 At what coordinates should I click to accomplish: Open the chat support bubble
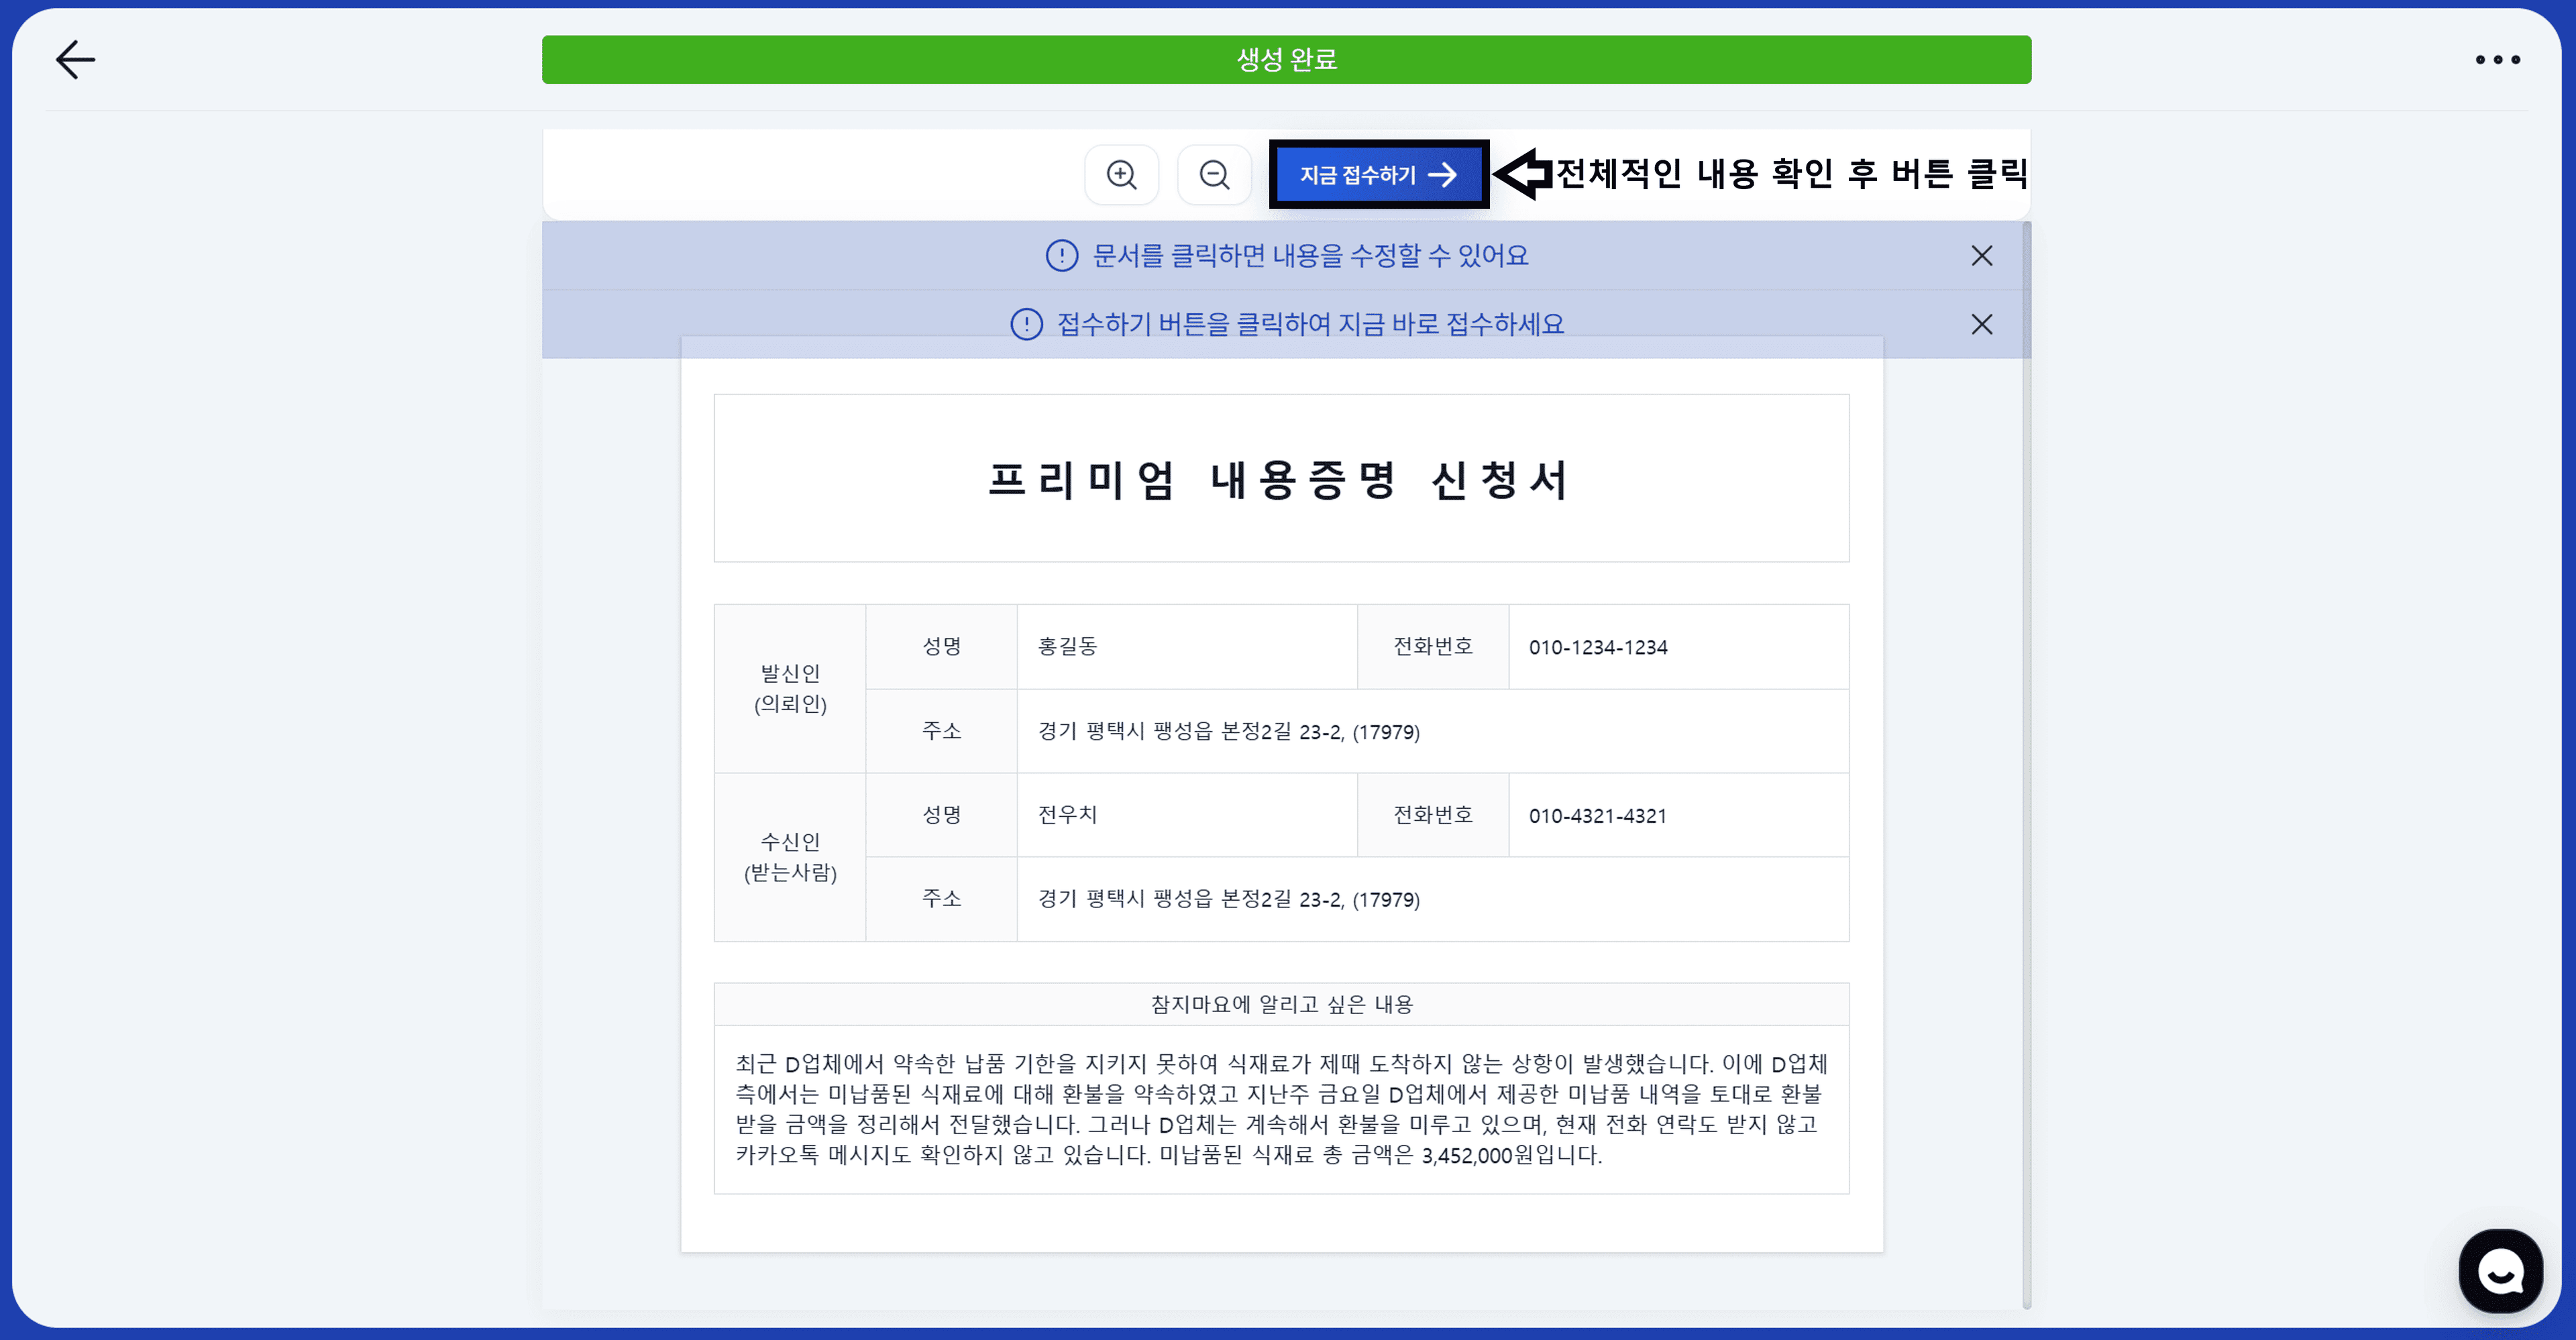coord(2500,1271)
